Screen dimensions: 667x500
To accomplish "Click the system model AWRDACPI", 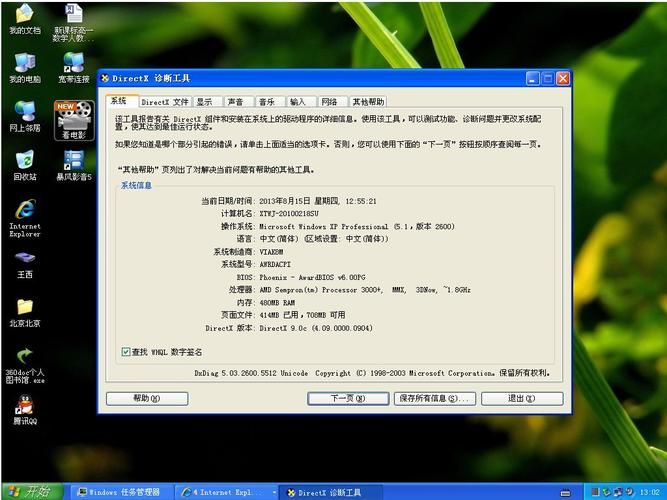I will [275, 264].
